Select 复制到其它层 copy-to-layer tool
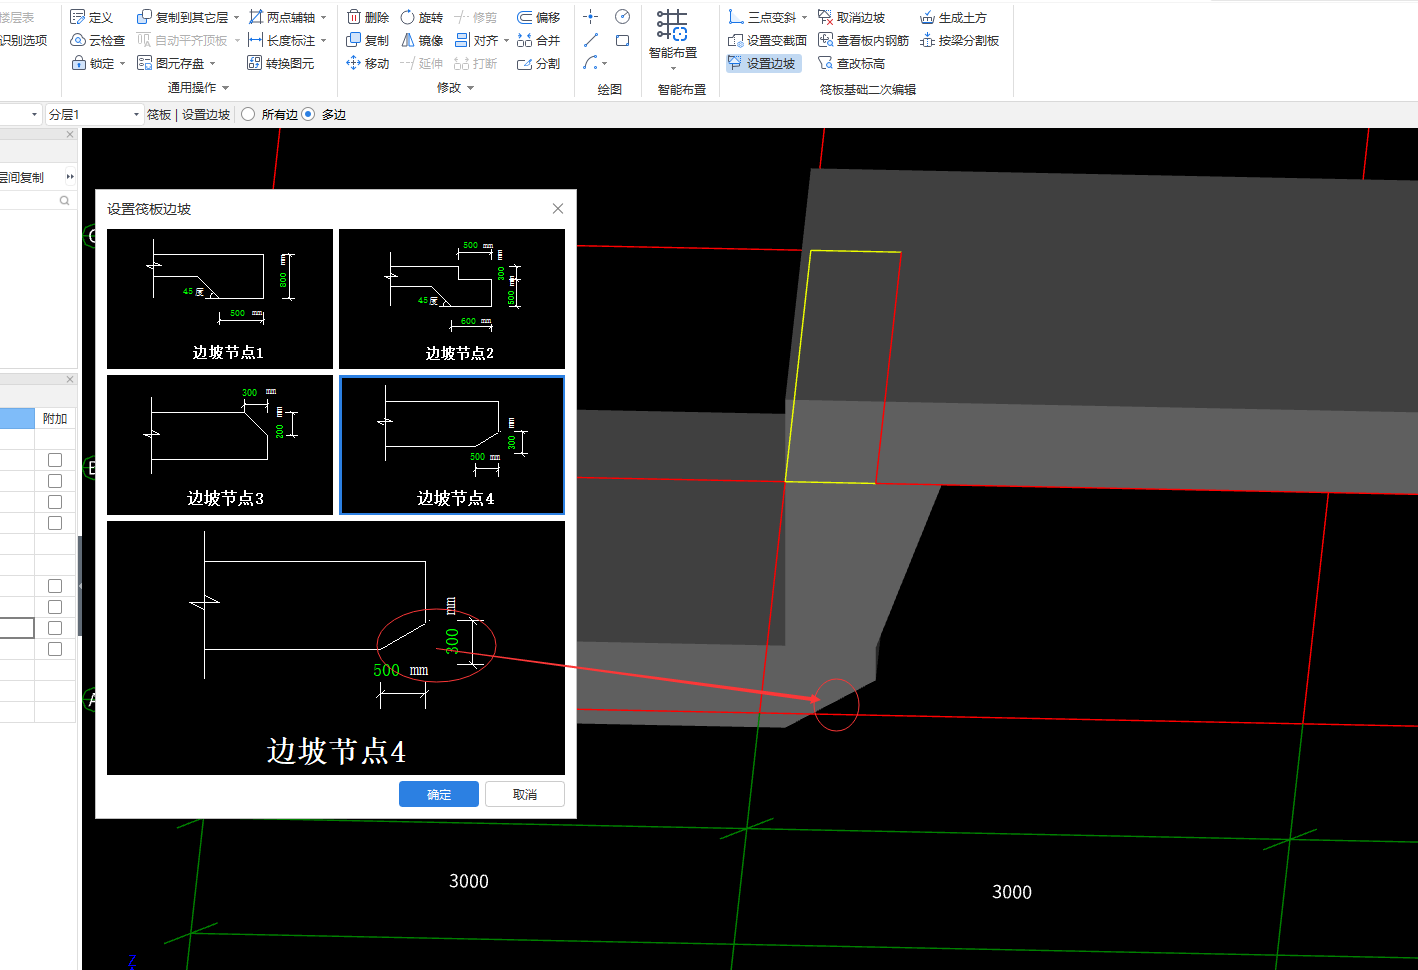This screenshot has height=970, width=1418. coord(182,17)
